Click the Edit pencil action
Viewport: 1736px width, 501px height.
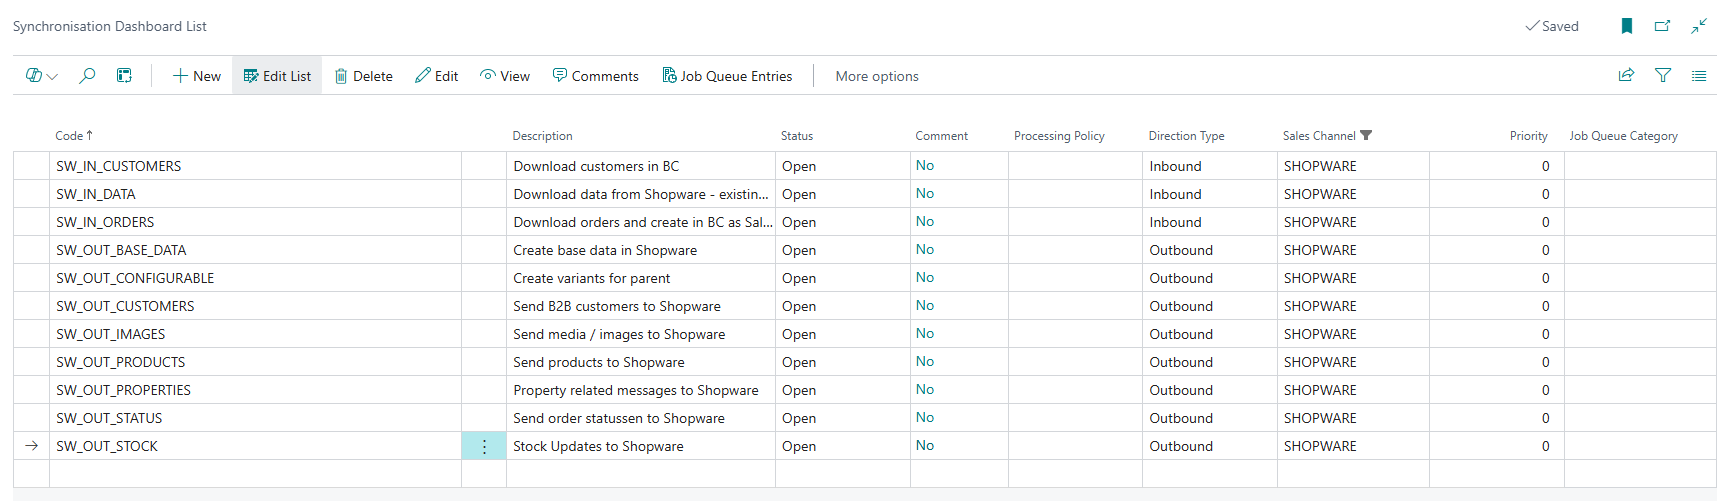click(437, 76)
